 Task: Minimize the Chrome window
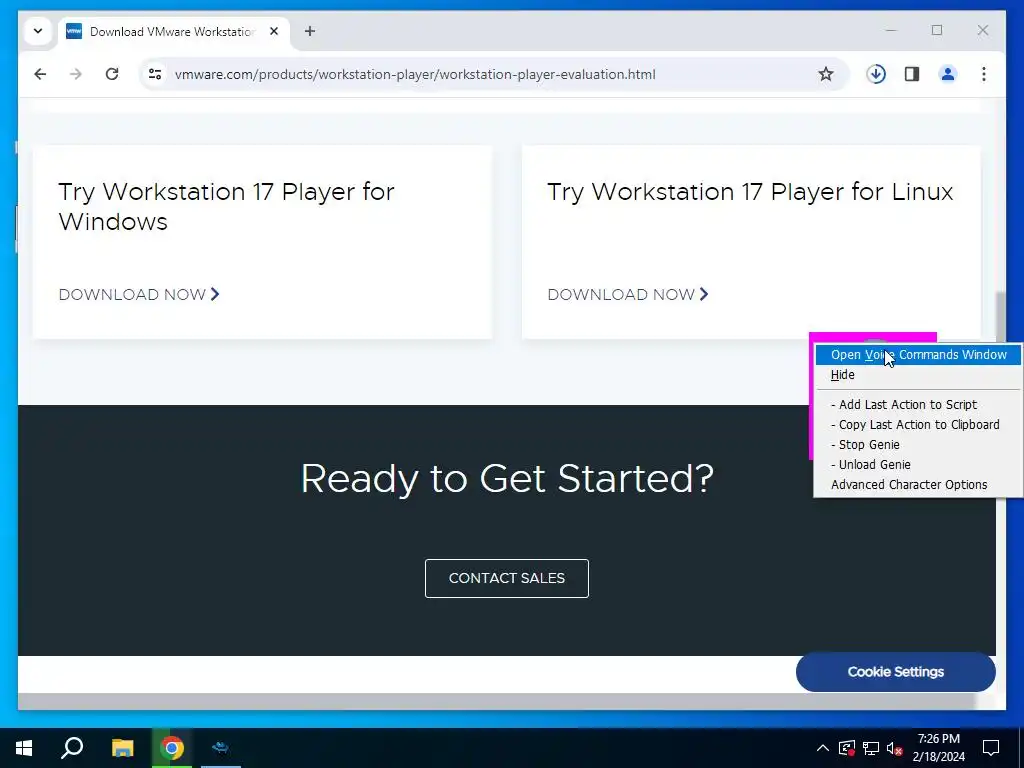point(891,30)
